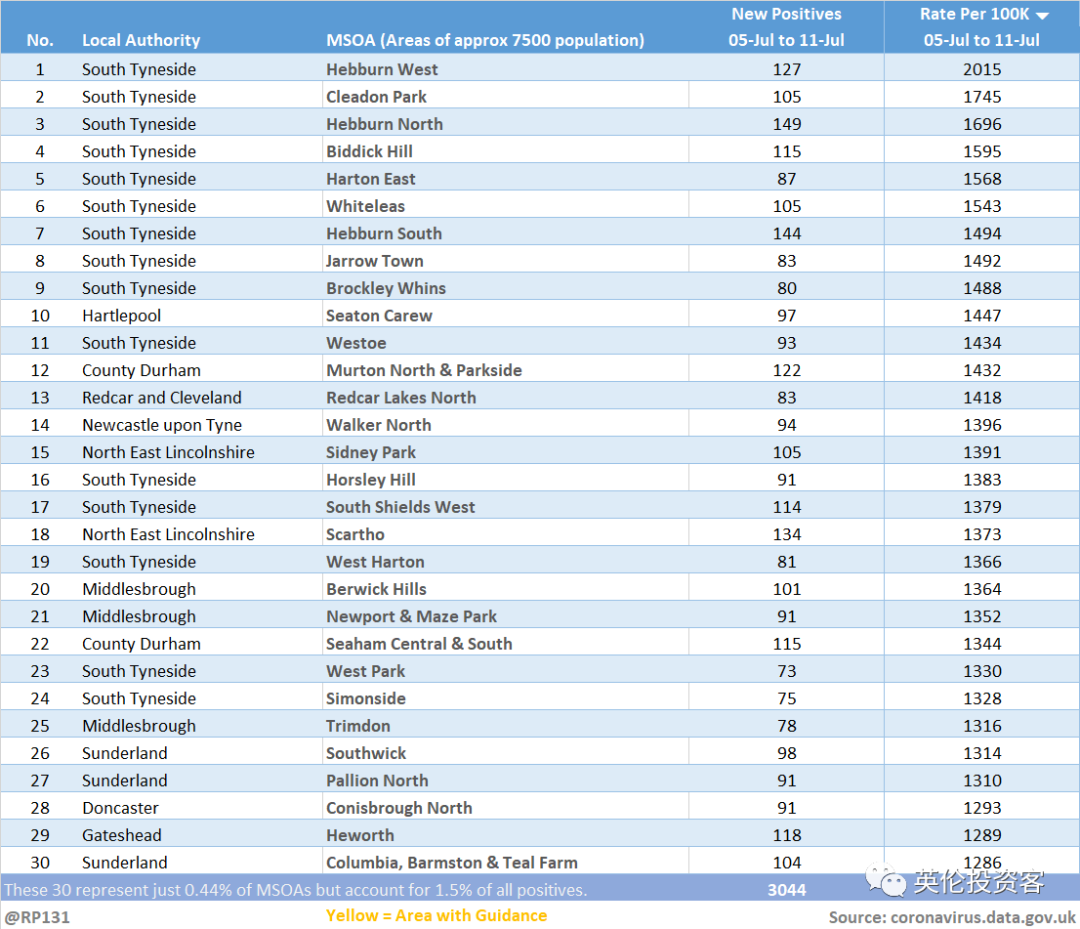The image size is (1080, 929).
Task: Select the 'Local Authority' column header
Action: coord(141,40)
